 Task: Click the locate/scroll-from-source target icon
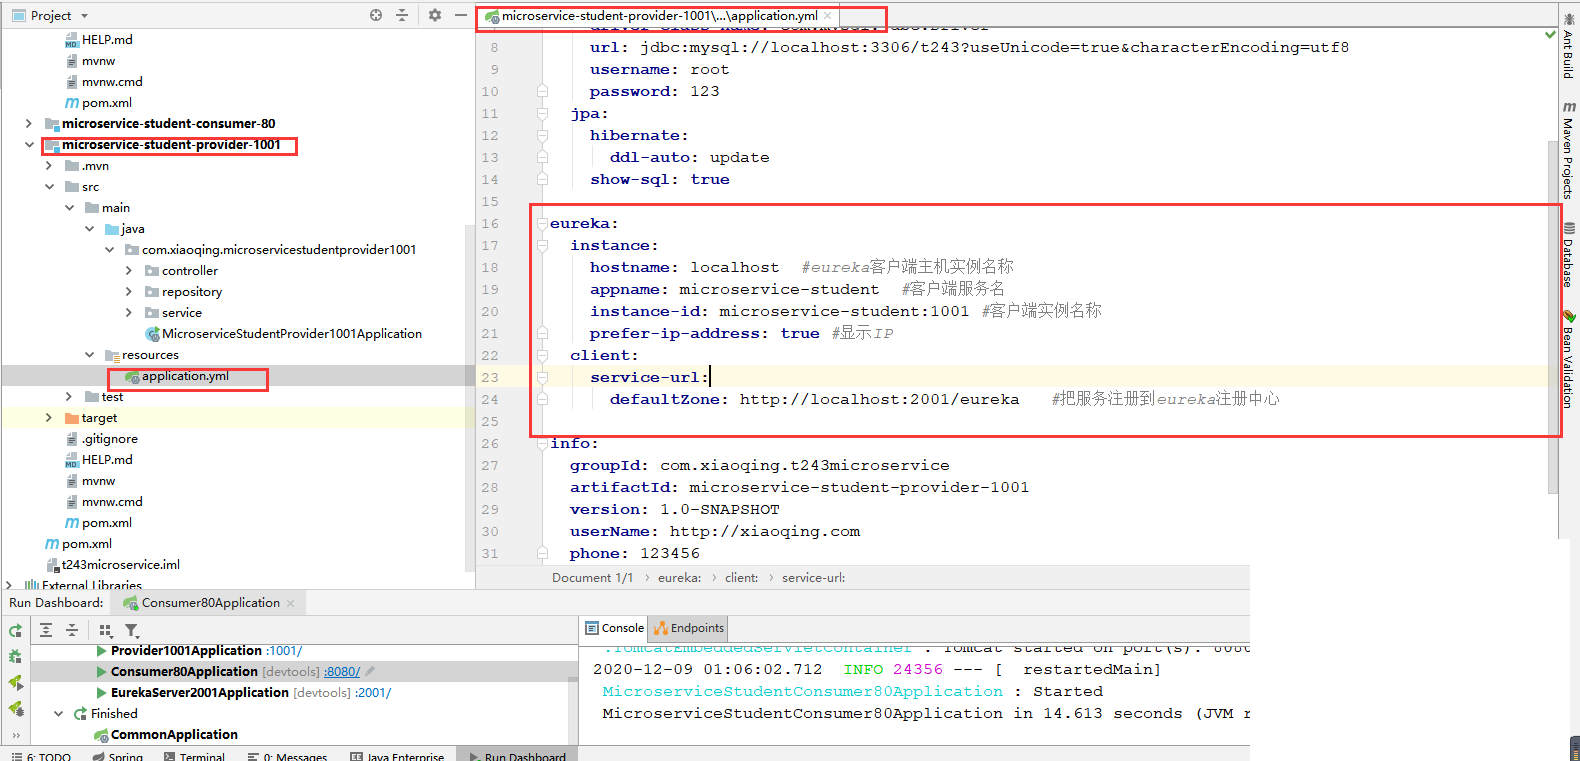tap(376, 15)
